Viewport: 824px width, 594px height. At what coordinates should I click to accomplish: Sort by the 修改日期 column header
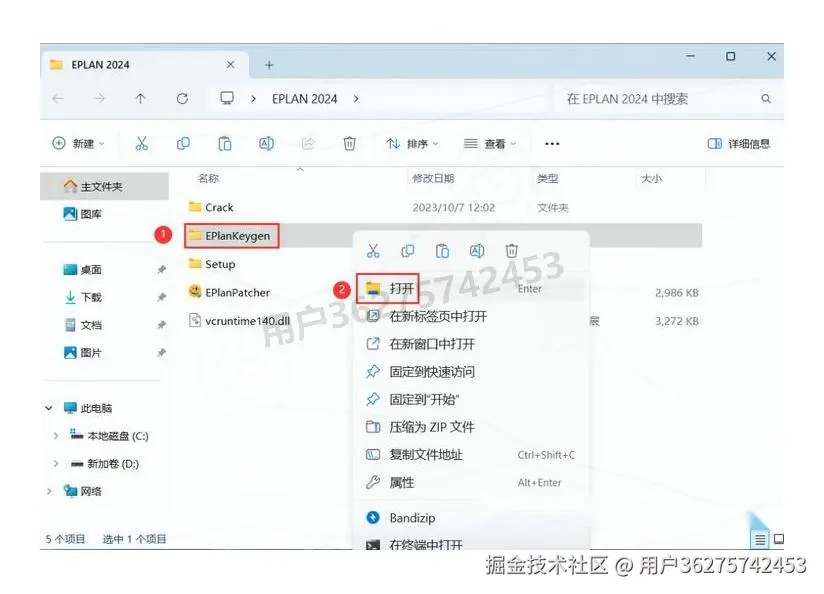433,178
